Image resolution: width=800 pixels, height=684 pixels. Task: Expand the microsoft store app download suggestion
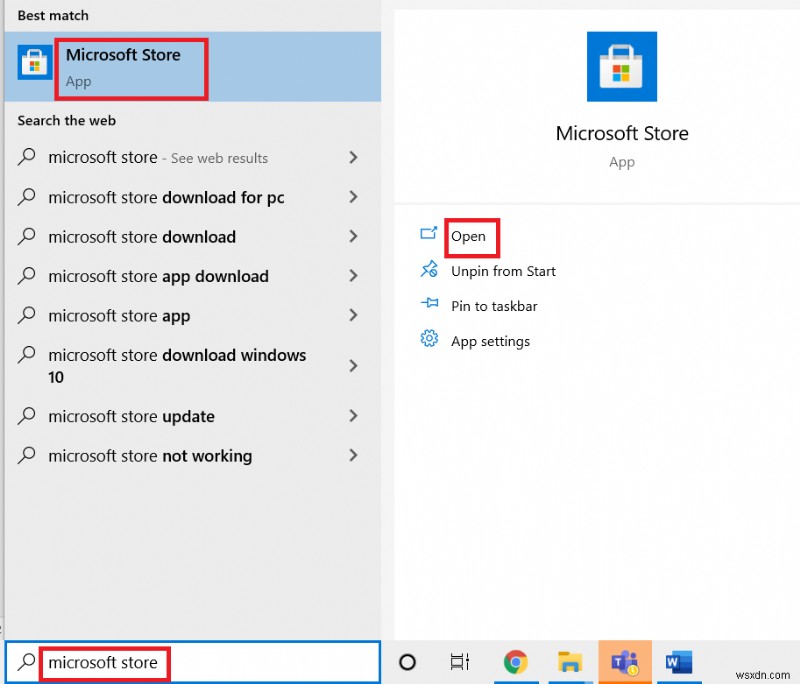(353, 276)
